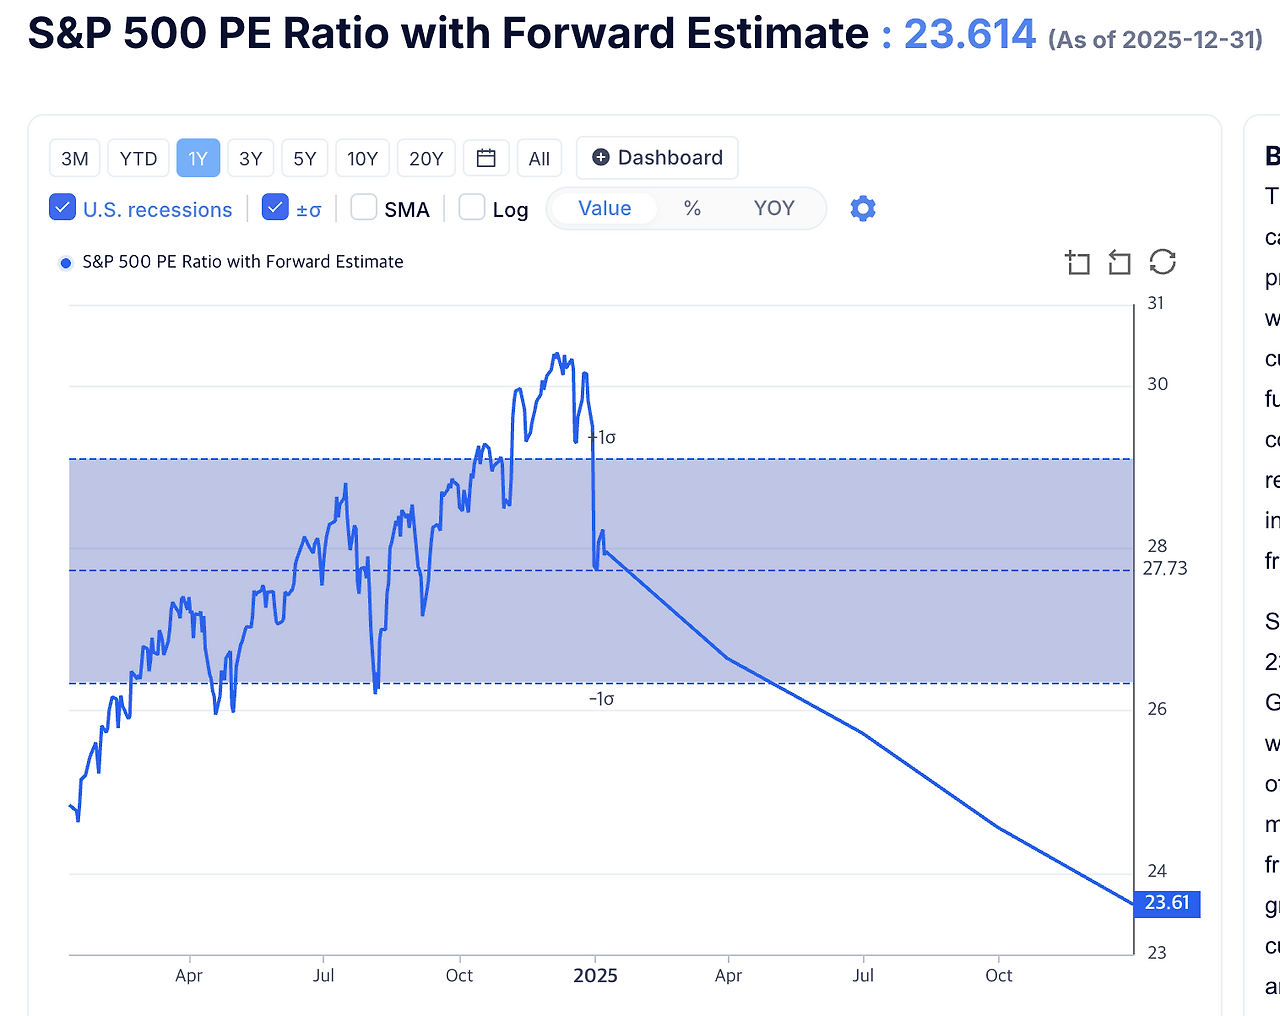
Task: Switch the chart to % mode
Action: [691, 208]
